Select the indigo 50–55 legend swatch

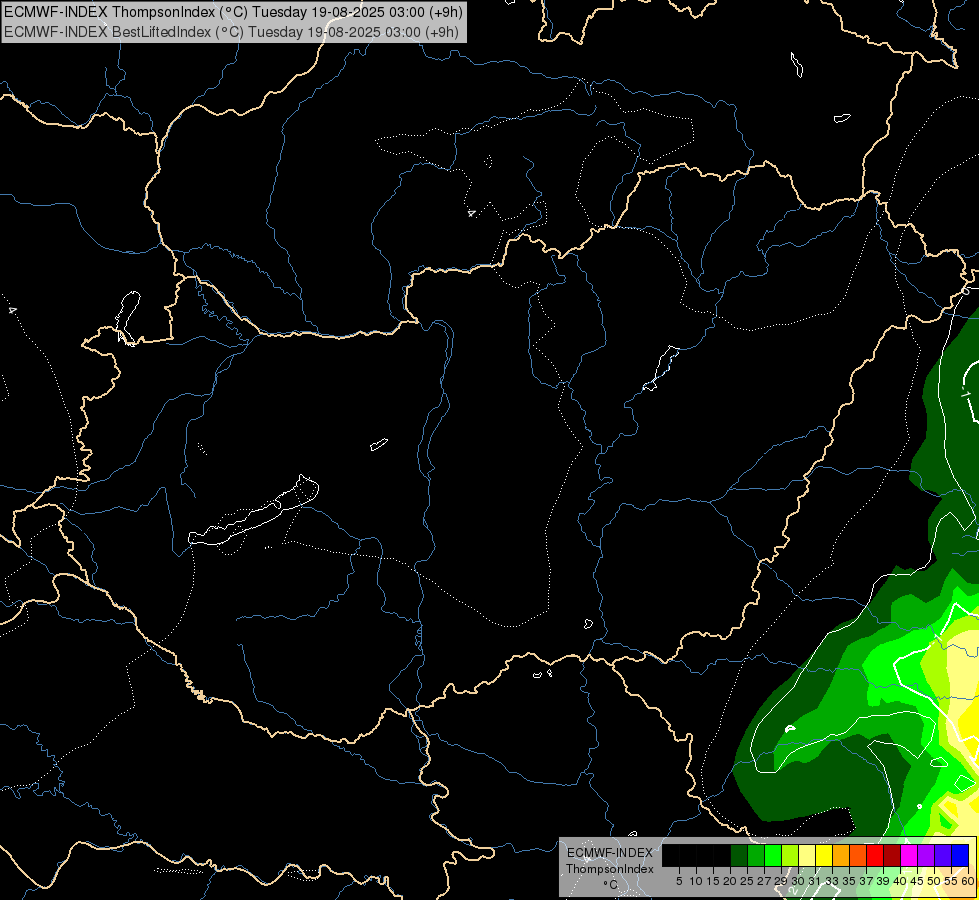[x=942, y=855]
